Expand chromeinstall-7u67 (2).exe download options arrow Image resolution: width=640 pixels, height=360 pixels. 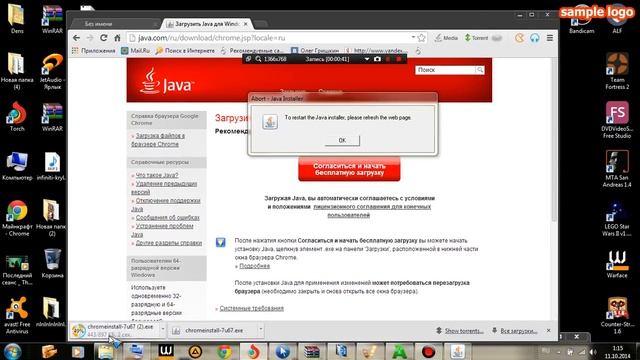(163, 329)
